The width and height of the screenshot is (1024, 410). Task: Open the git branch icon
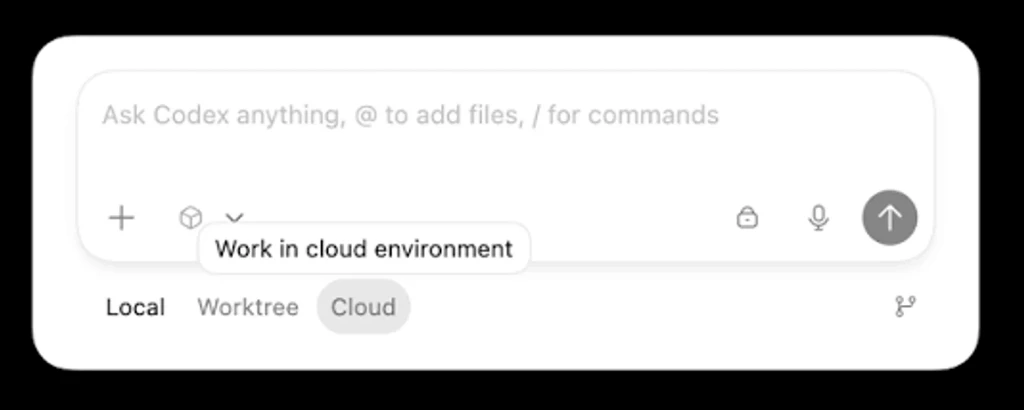[905, 306]
